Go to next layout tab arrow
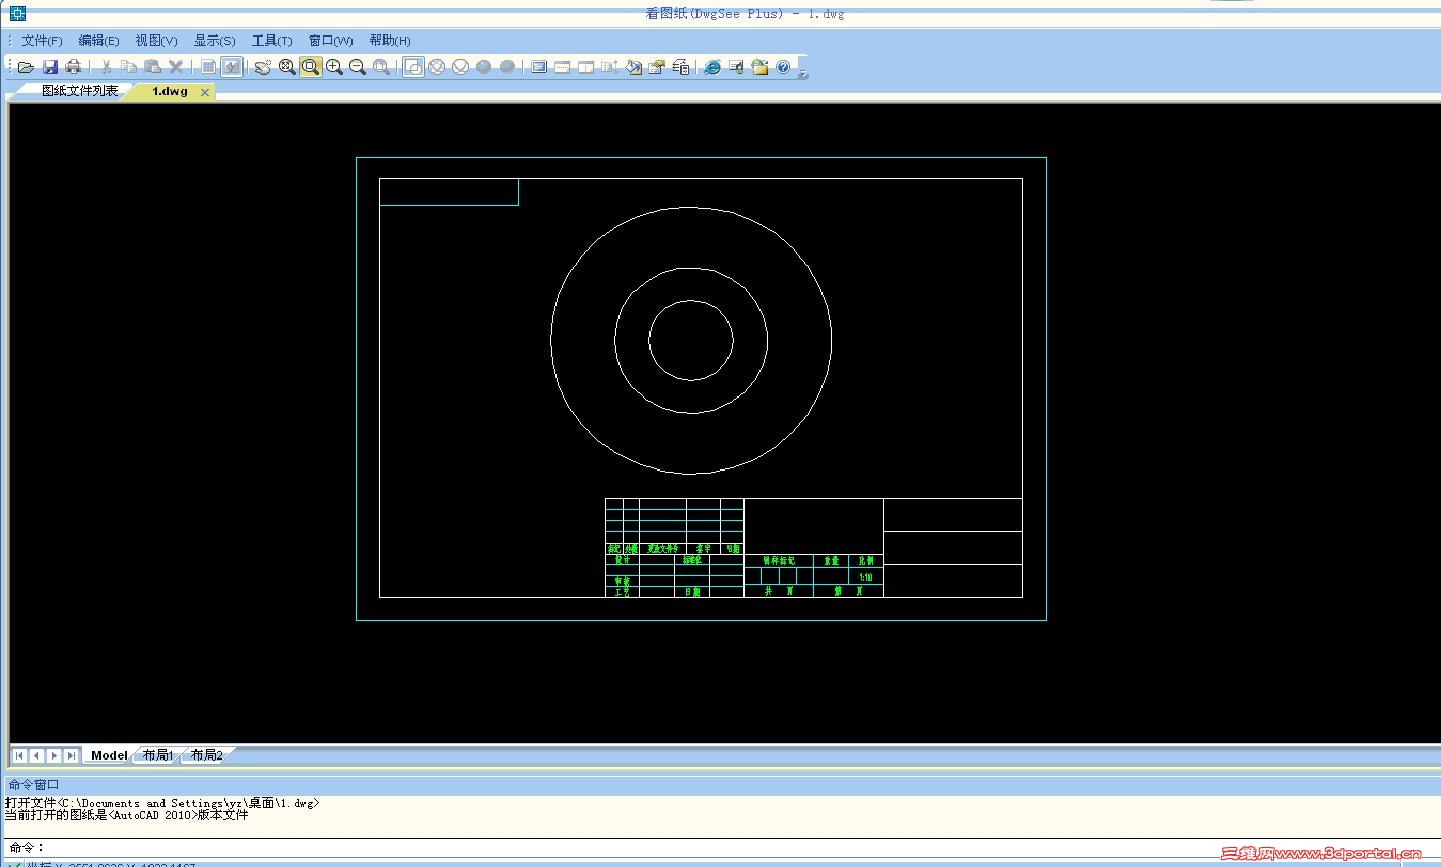The image size is (1441, 867). coord(54,755)
